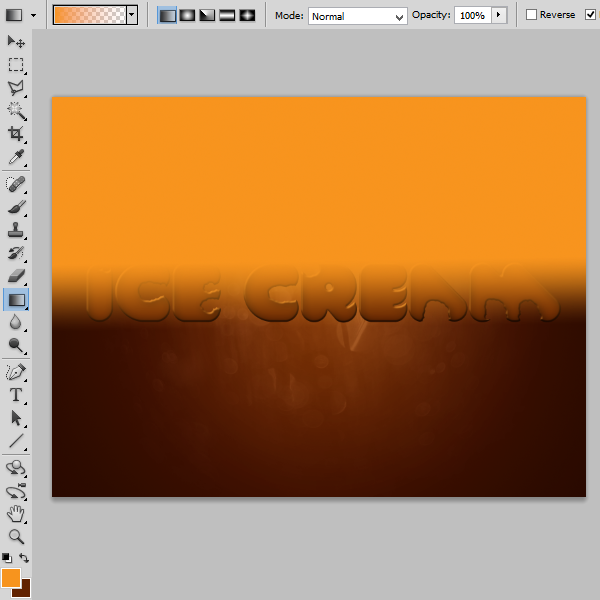Select the Clone Stamp tool

click(16, 230)
